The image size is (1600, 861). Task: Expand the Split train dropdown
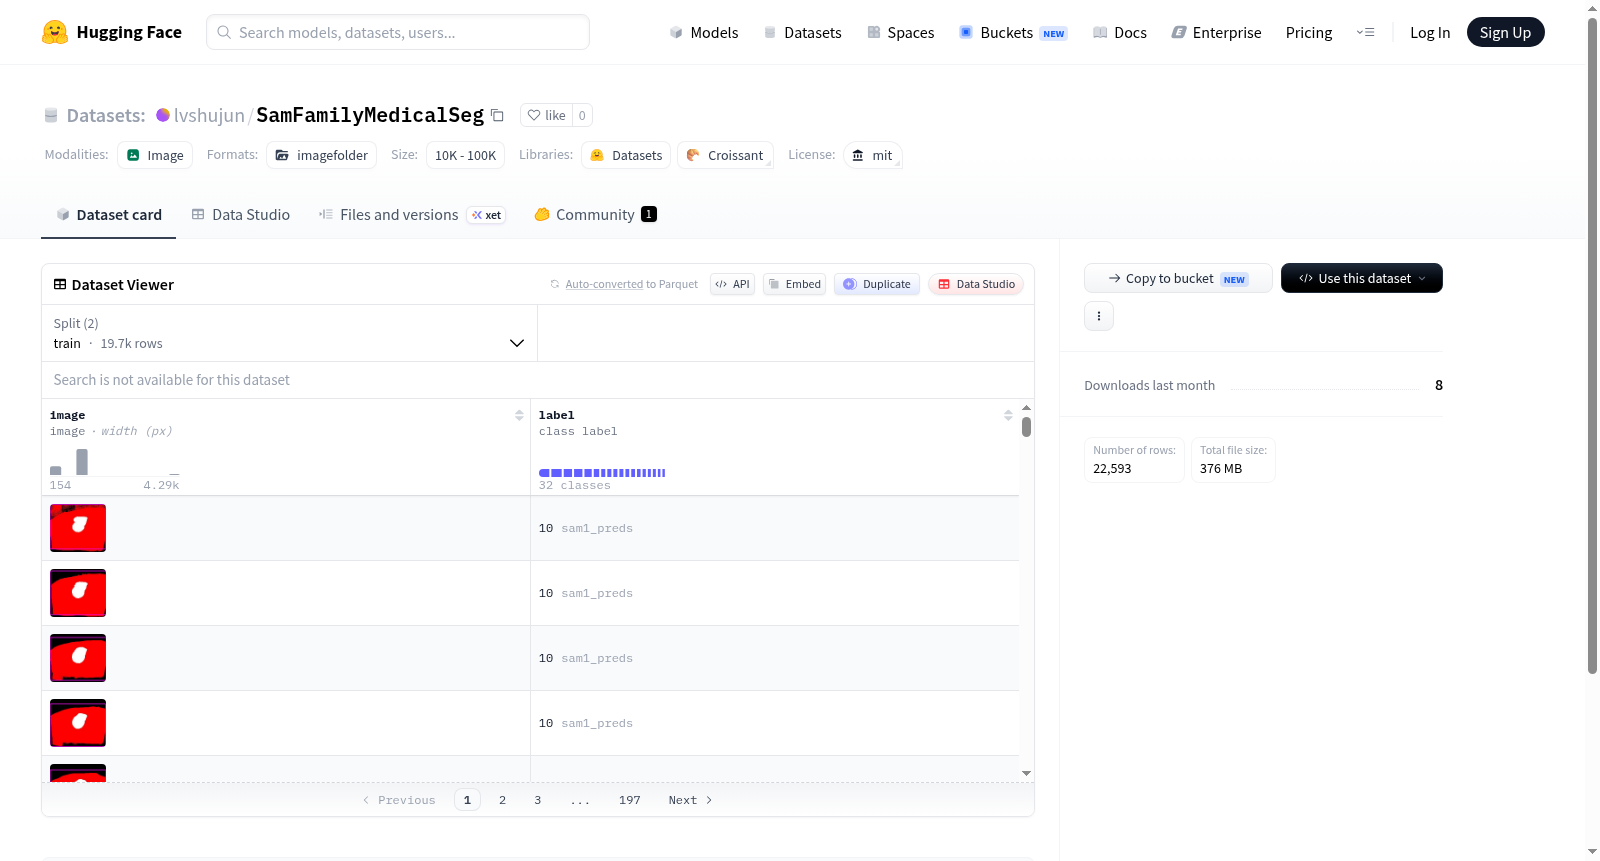(x=289, y=333)
